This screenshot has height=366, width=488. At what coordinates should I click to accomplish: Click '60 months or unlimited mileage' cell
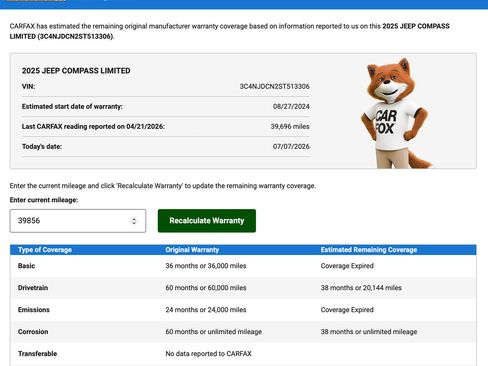(x=213, y=332)
